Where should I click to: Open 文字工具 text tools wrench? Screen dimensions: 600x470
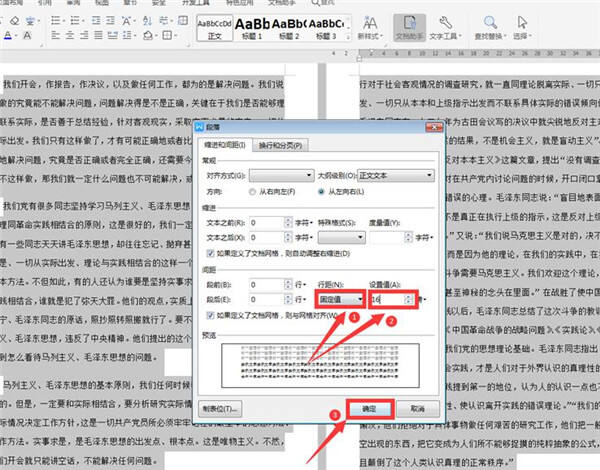click(445, 28)
